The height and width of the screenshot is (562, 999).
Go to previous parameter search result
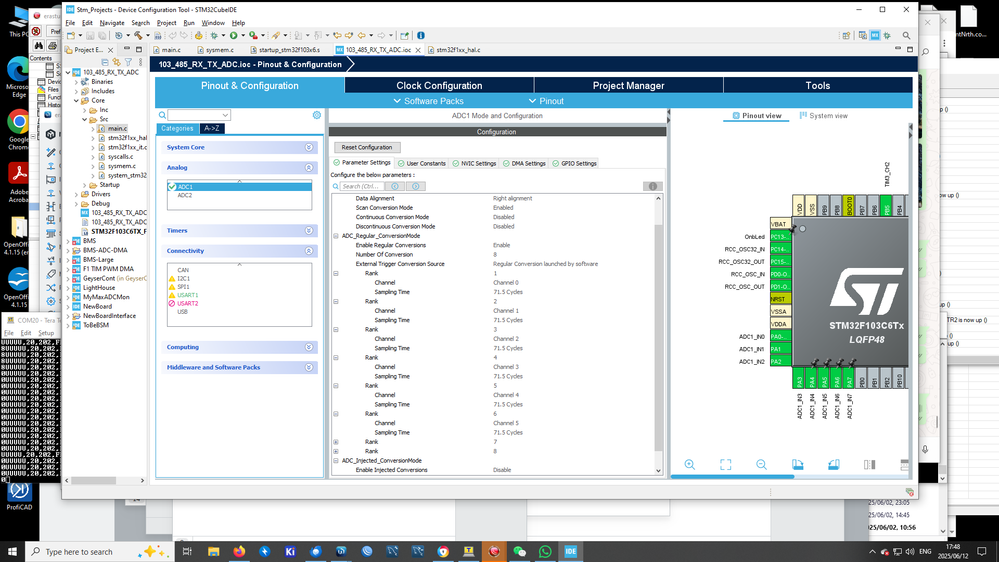click(x=395, y=186)
